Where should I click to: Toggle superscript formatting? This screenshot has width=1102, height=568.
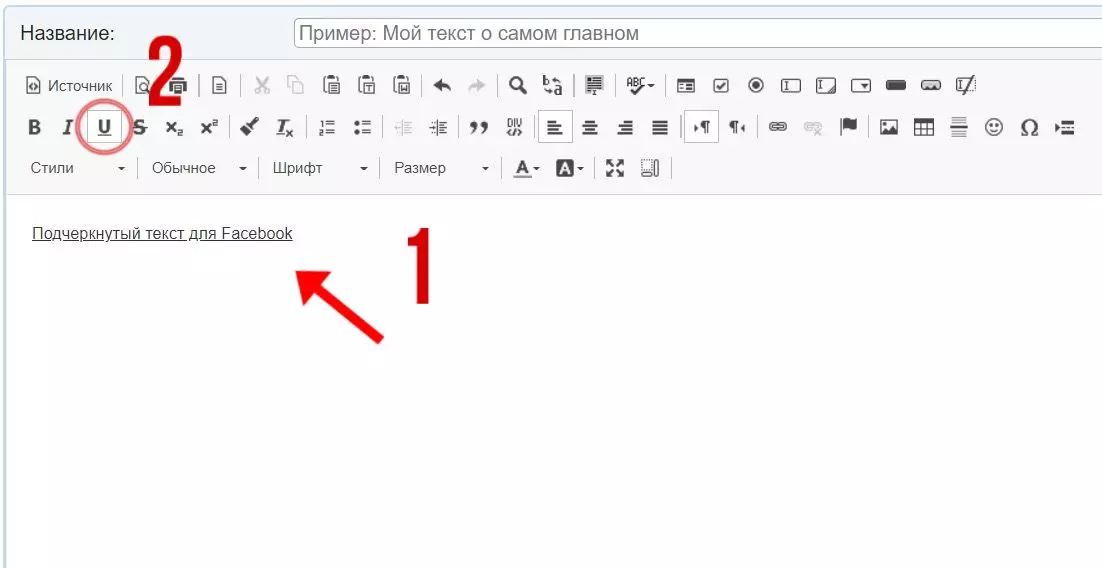click(209, 127)
